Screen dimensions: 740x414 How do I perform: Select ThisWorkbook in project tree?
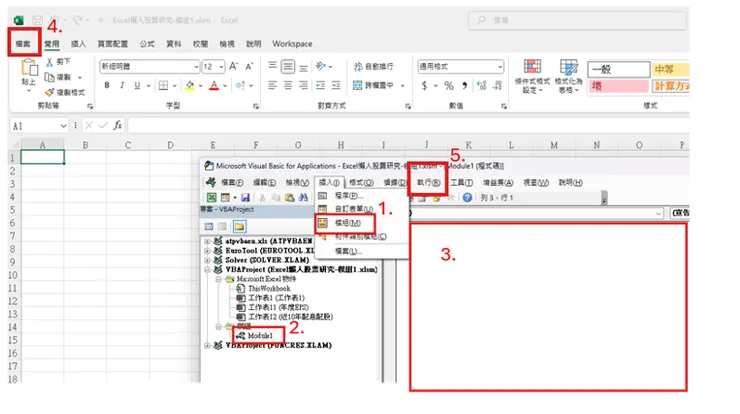(x=269, y=288)
